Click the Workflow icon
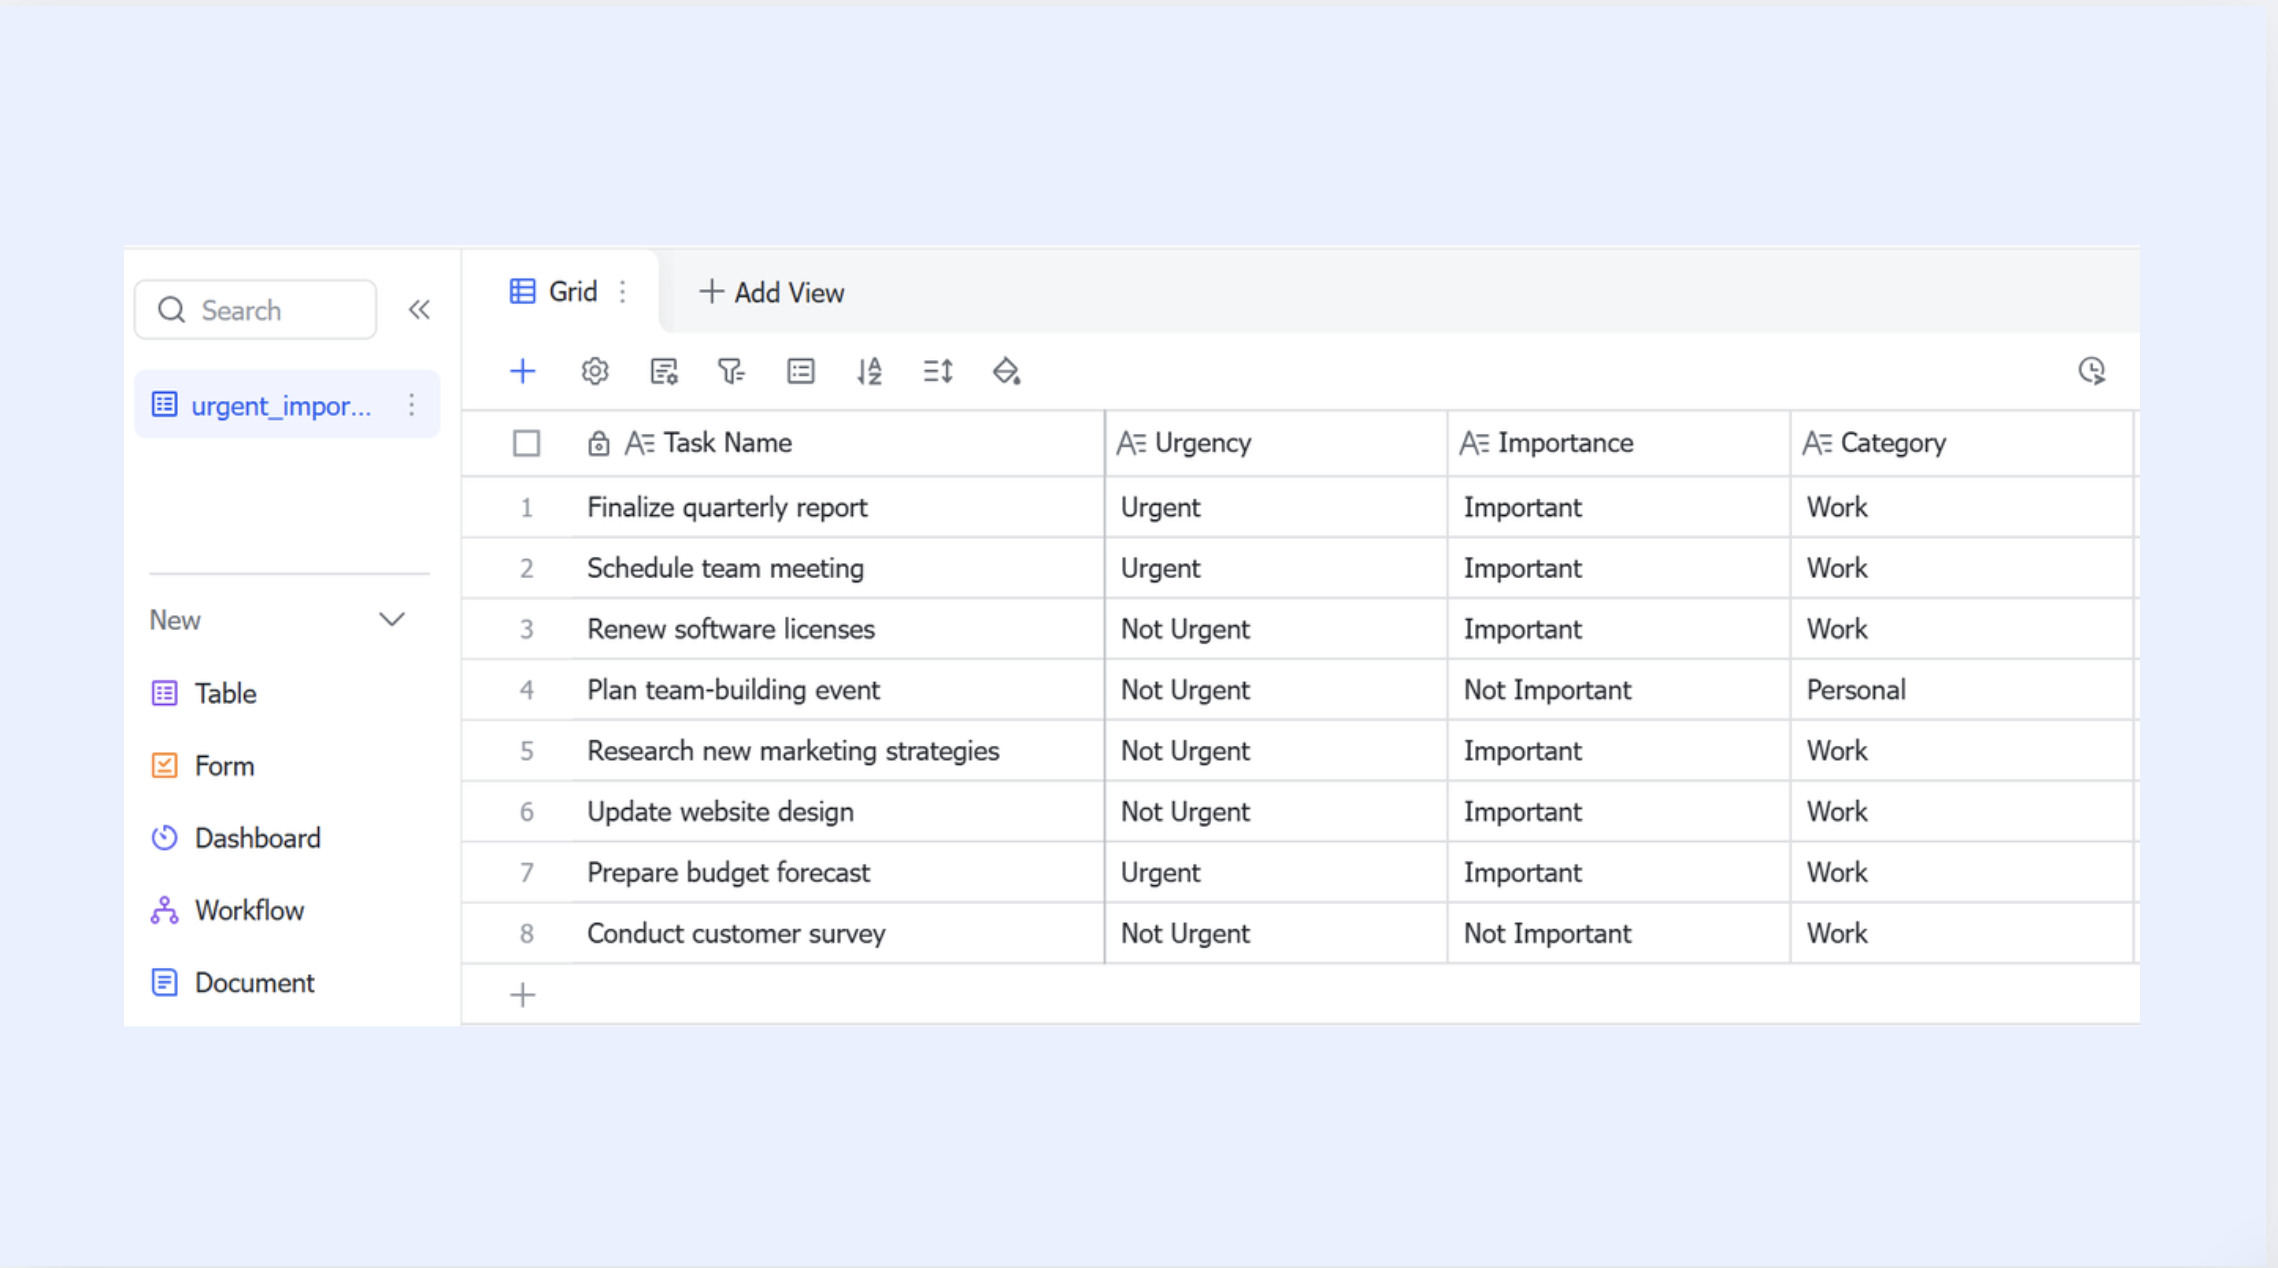Screen dimensions: 2278x1268 [164, 910]
